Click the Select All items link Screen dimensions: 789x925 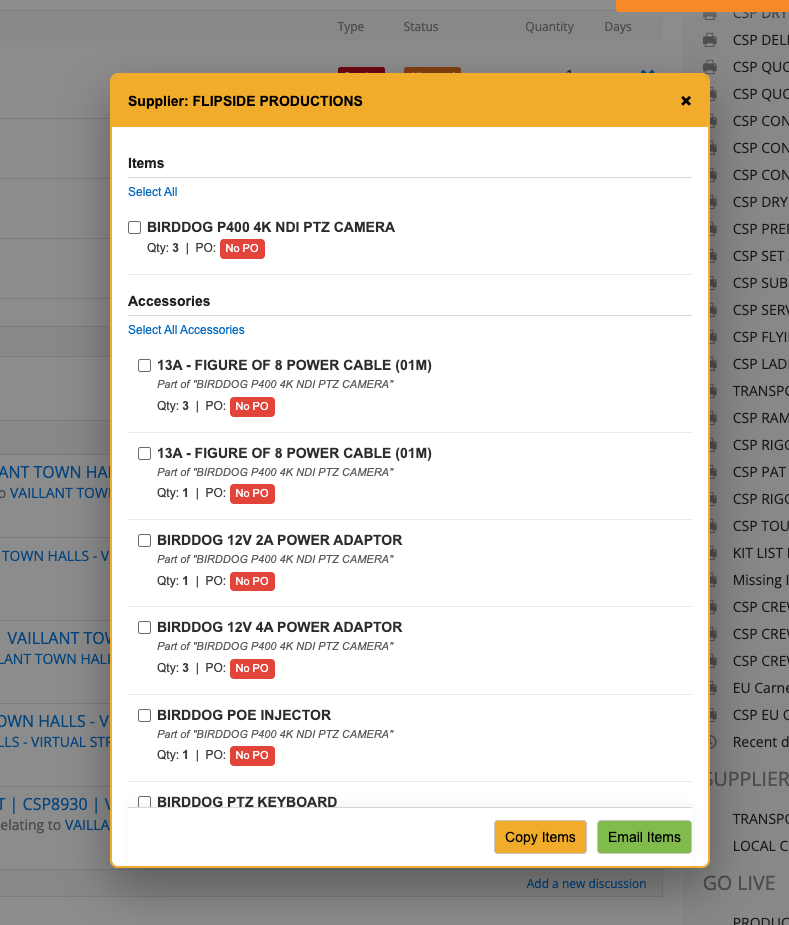[x=152, y=192]
